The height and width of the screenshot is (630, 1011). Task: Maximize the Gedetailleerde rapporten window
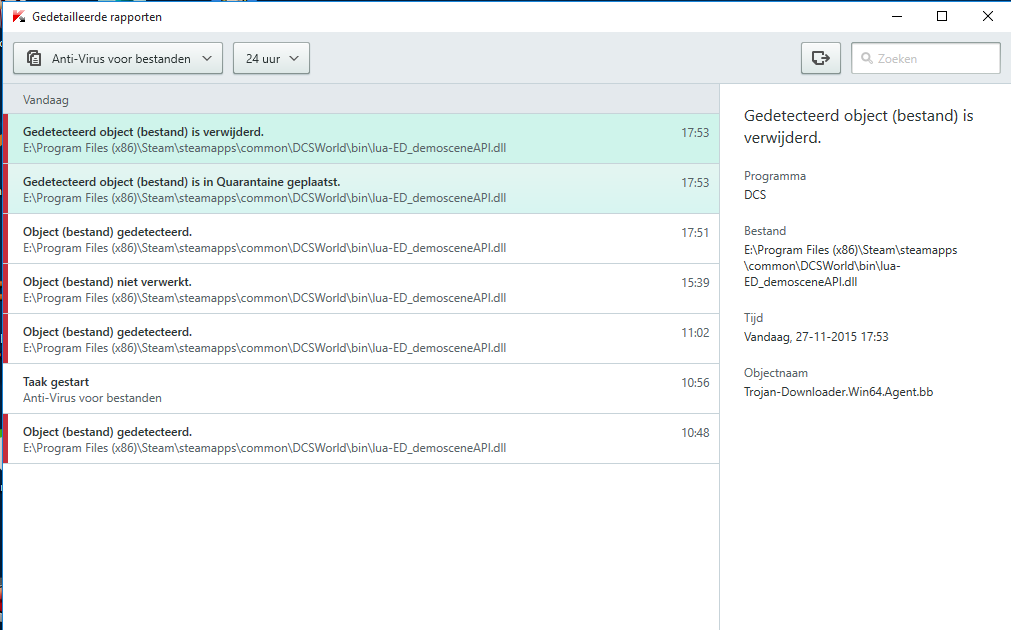tap(942, 16)
